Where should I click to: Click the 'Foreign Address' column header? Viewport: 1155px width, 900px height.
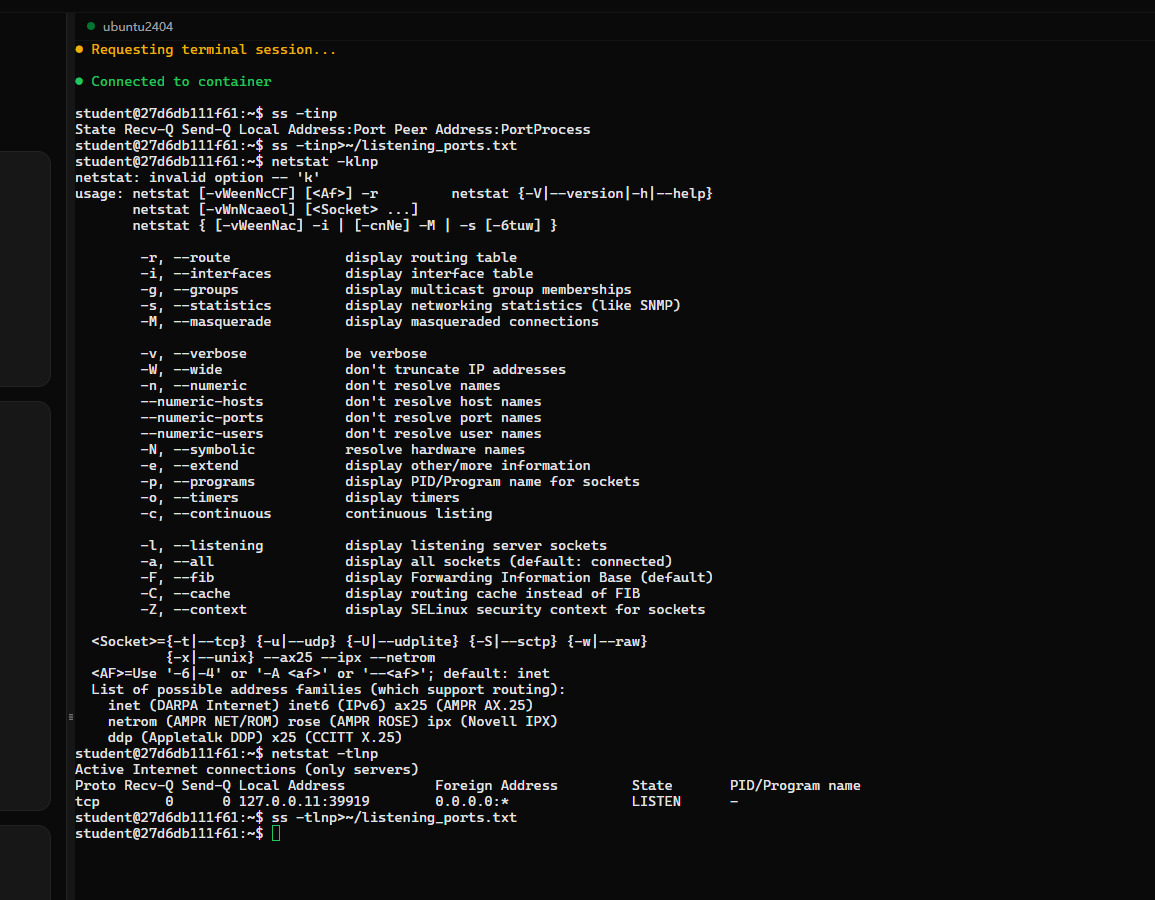coord(496,785)
